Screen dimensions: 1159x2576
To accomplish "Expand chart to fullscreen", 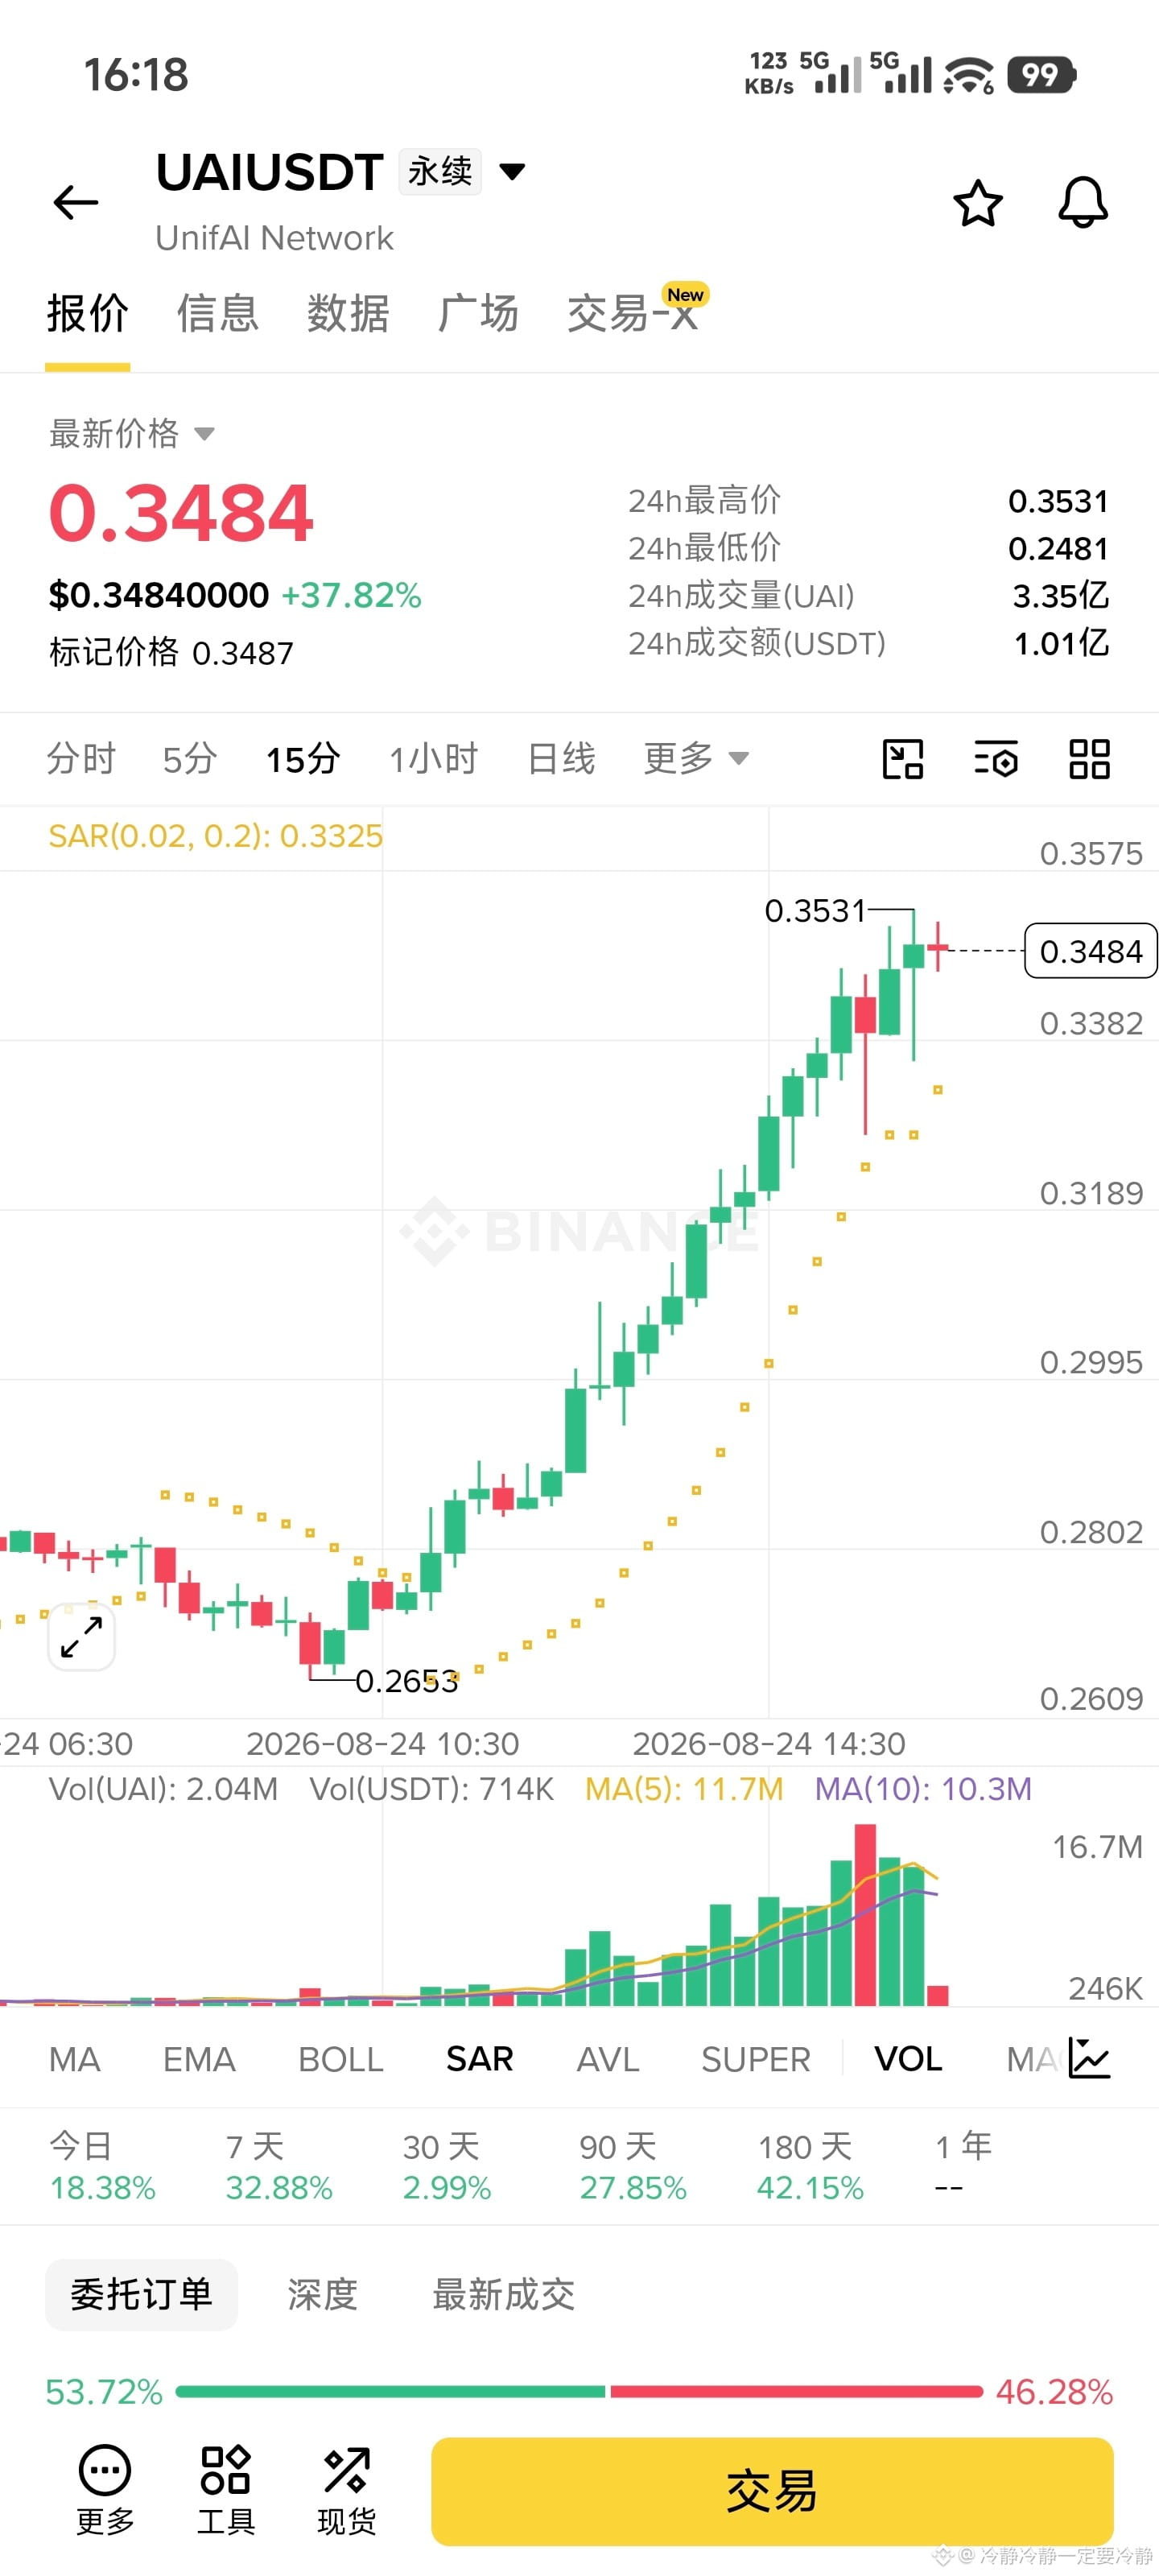I will 82,1637.
